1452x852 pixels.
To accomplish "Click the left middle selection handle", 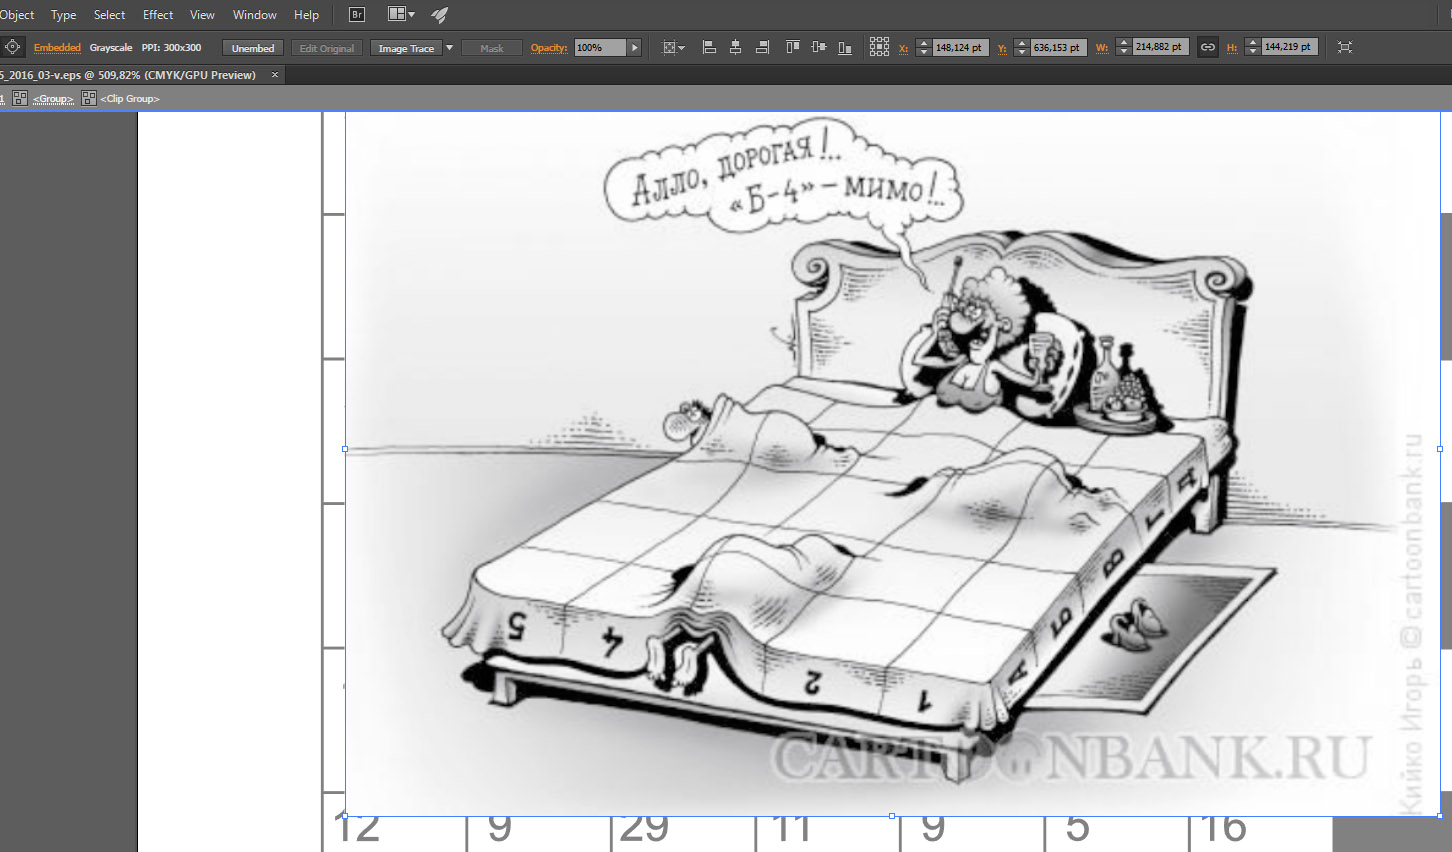I will click(x=345, y=449).
